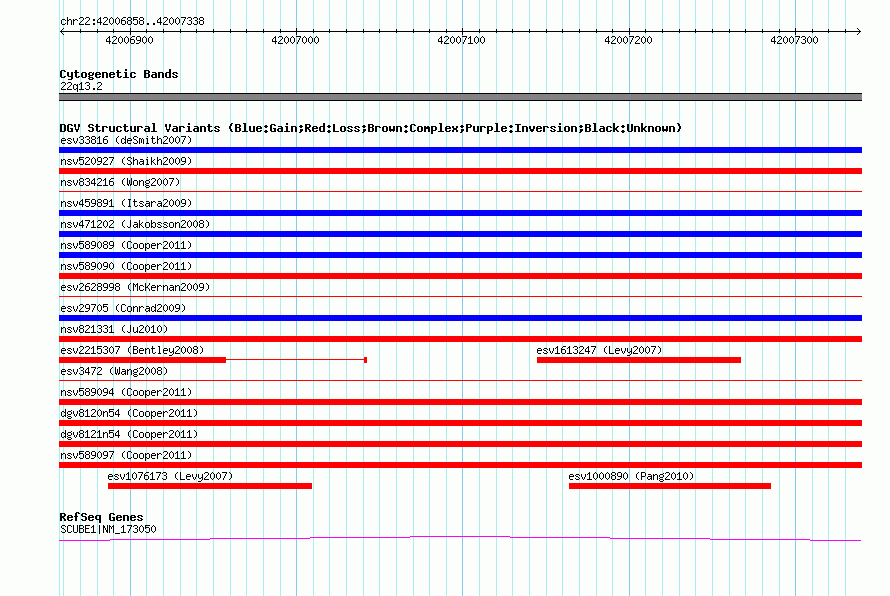Select the esv29705 (Conrad2009) label

123,308
